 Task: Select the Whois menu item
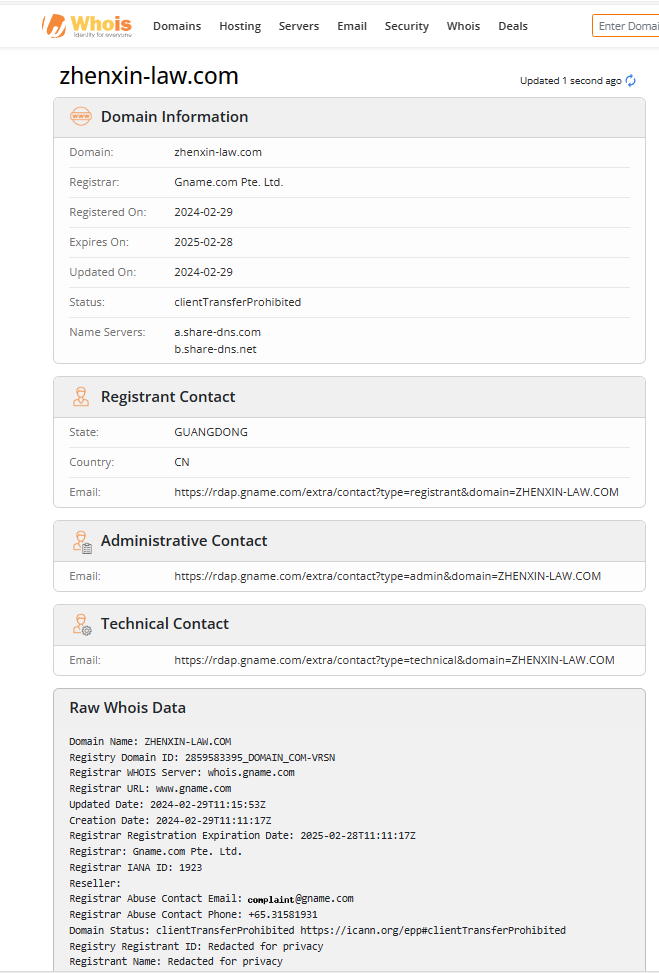[464, 26]
